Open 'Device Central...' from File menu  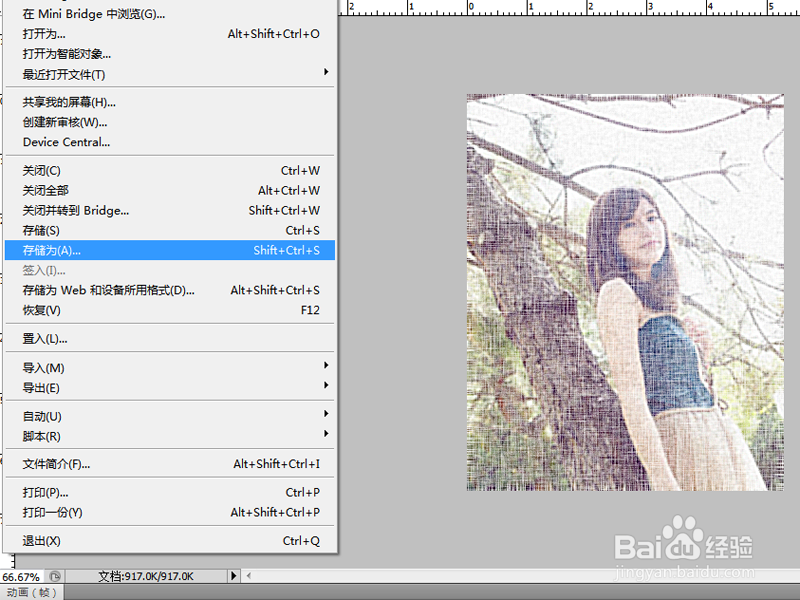tap(169, 142)
